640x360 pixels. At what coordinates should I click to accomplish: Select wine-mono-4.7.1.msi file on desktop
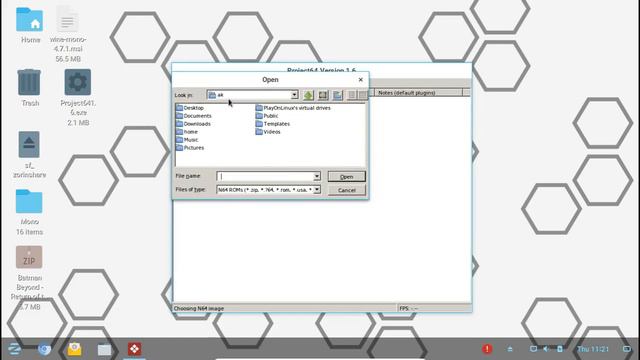click(x=68, y=34)
